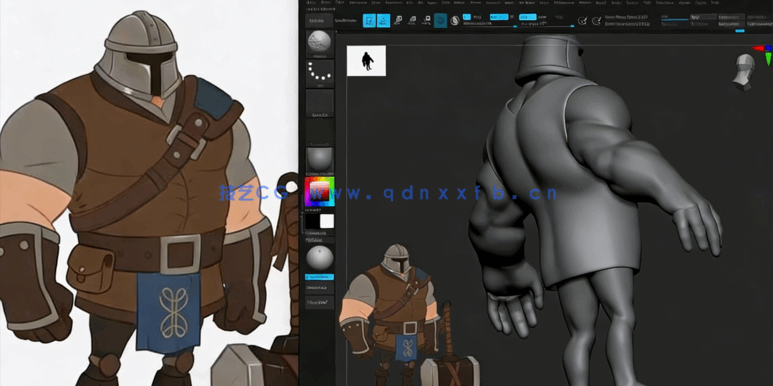This screenshot has height=386, width=773.
Task: Click the helmet head camera-view indicator
Action: (x=744, y=72)
